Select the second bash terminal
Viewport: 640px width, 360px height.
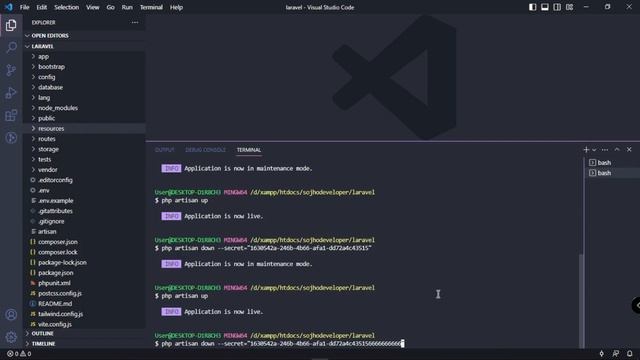(612, 173)
